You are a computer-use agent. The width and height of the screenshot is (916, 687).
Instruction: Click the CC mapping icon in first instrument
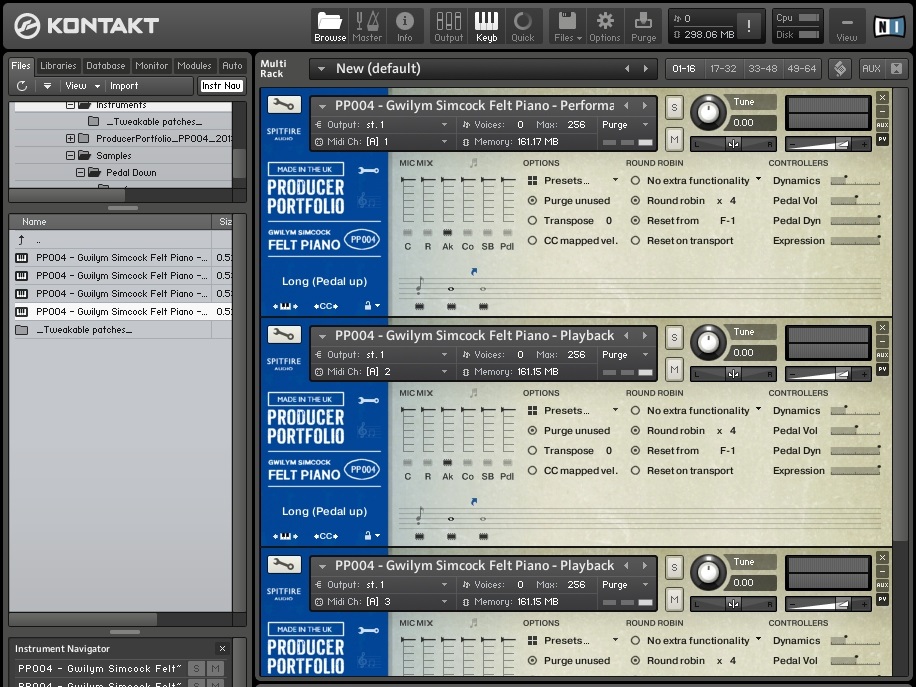click(x=325, y=306)
